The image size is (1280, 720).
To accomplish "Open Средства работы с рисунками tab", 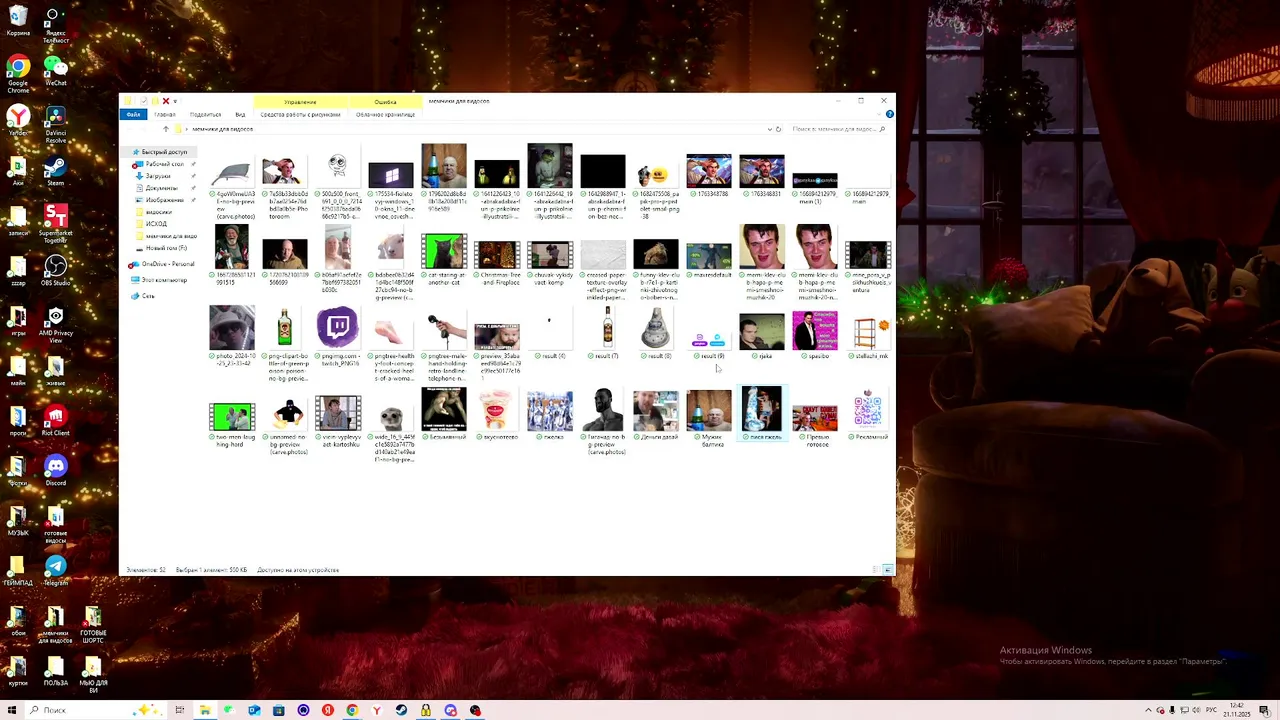I will (300, 114).
